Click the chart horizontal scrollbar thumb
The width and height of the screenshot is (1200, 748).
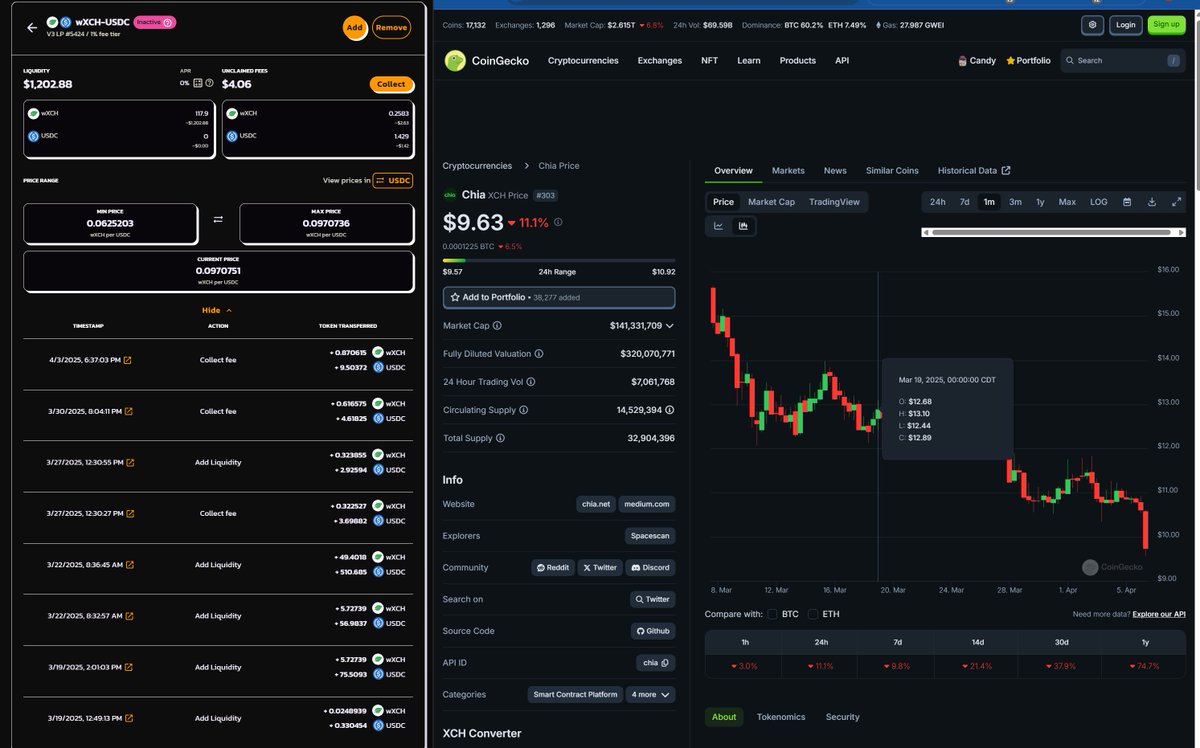(x=1050, y=232)
